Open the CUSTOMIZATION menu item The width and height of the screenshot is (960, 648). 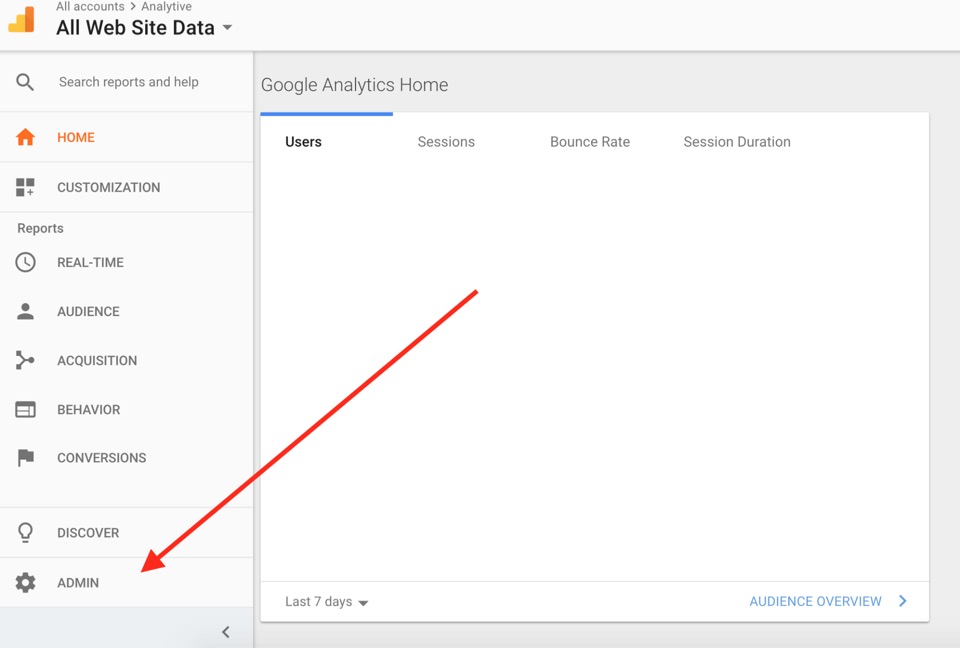(126, 187)
